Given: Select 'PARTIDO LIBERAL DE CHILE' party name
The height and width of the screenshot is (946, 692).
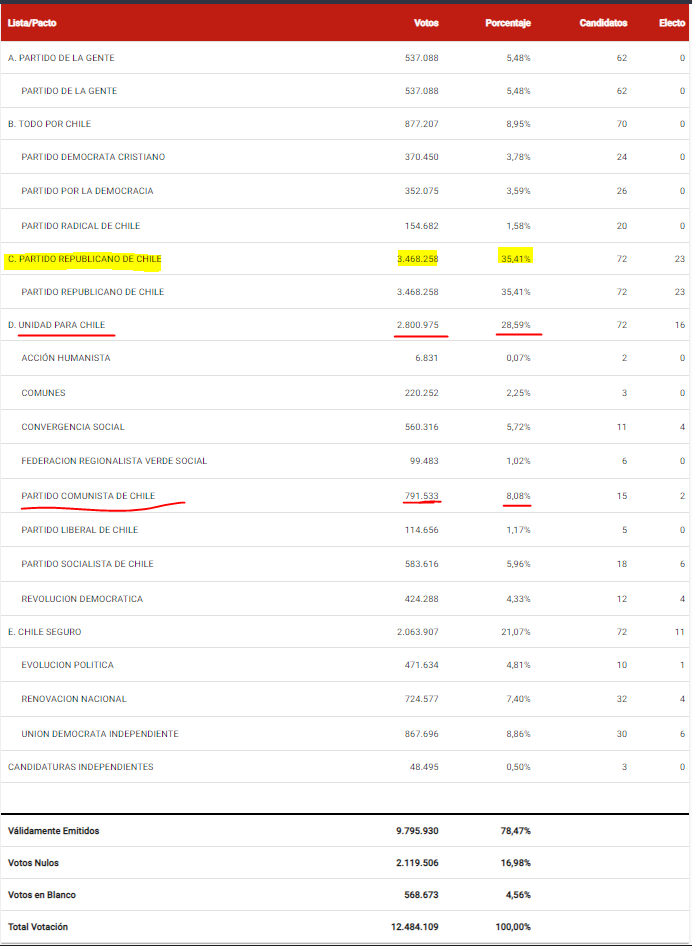Looking at the screenshot, I should pos(80,530).
